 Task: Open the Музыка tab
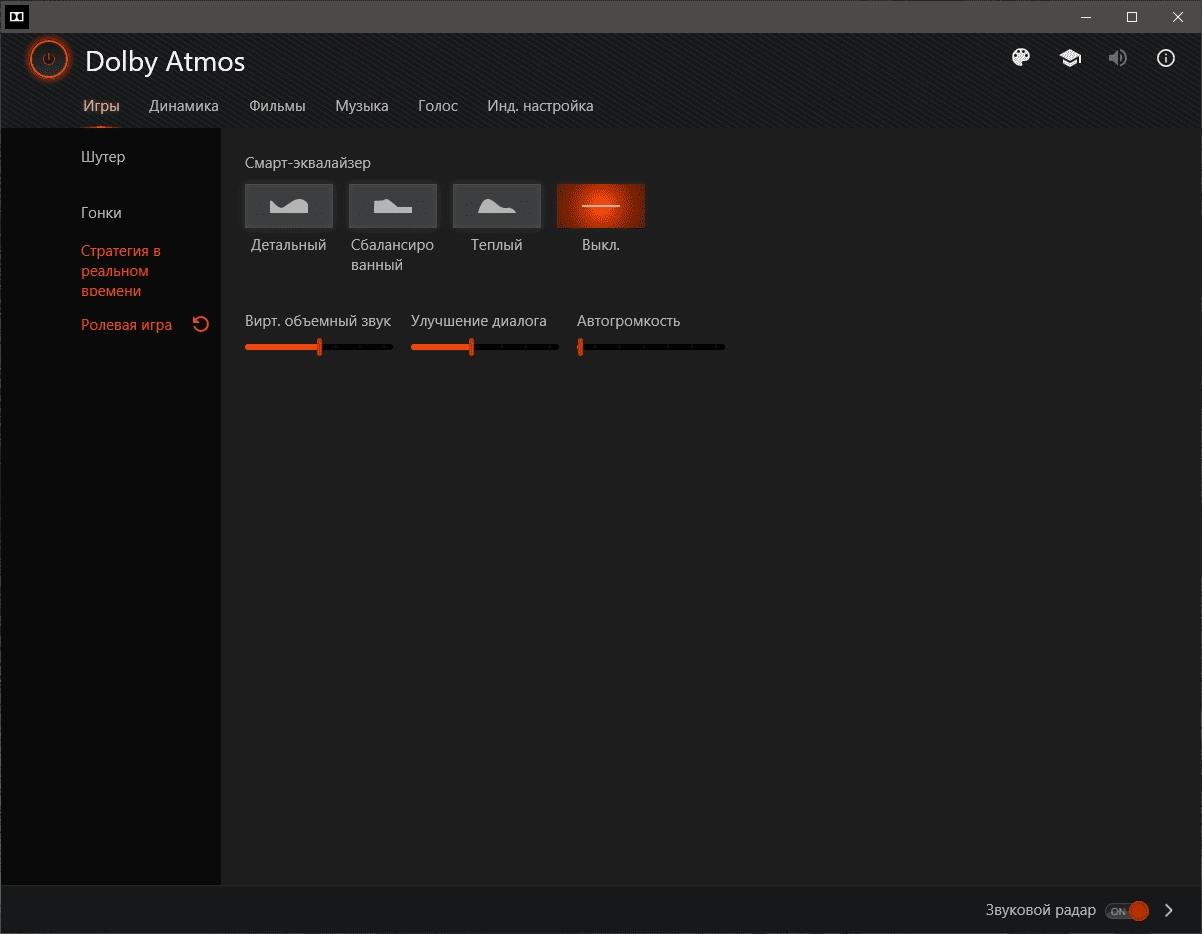point(362,106)
